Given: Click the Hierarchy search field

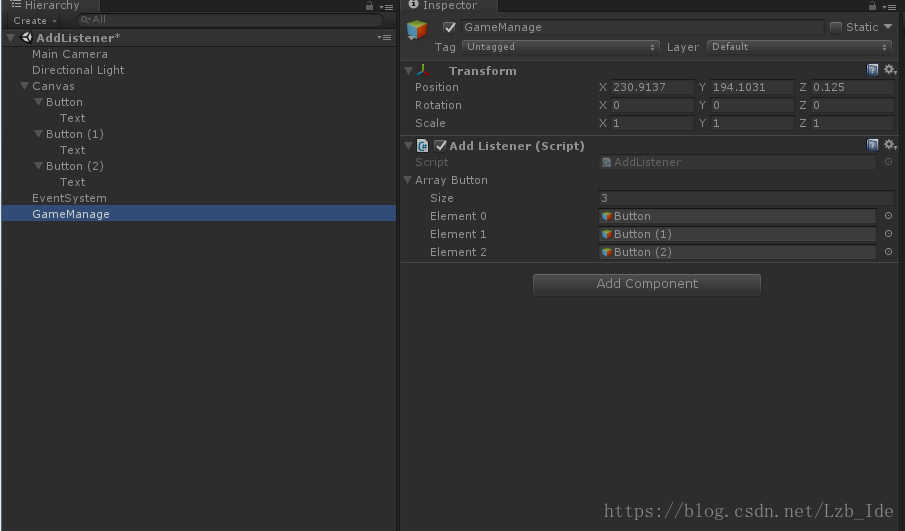Looking at the screenshot, I should [x=230, y=20].
